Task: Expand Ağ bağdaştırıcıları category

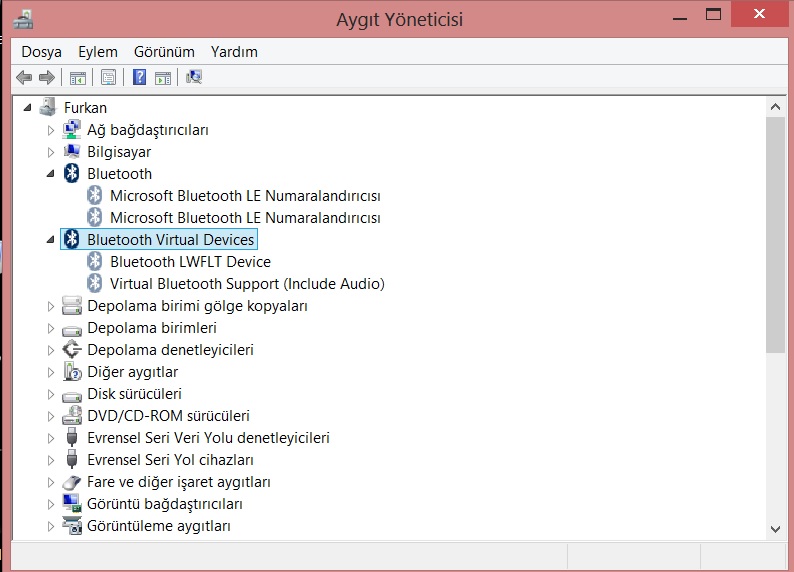Action: click(x=50, y=130)
